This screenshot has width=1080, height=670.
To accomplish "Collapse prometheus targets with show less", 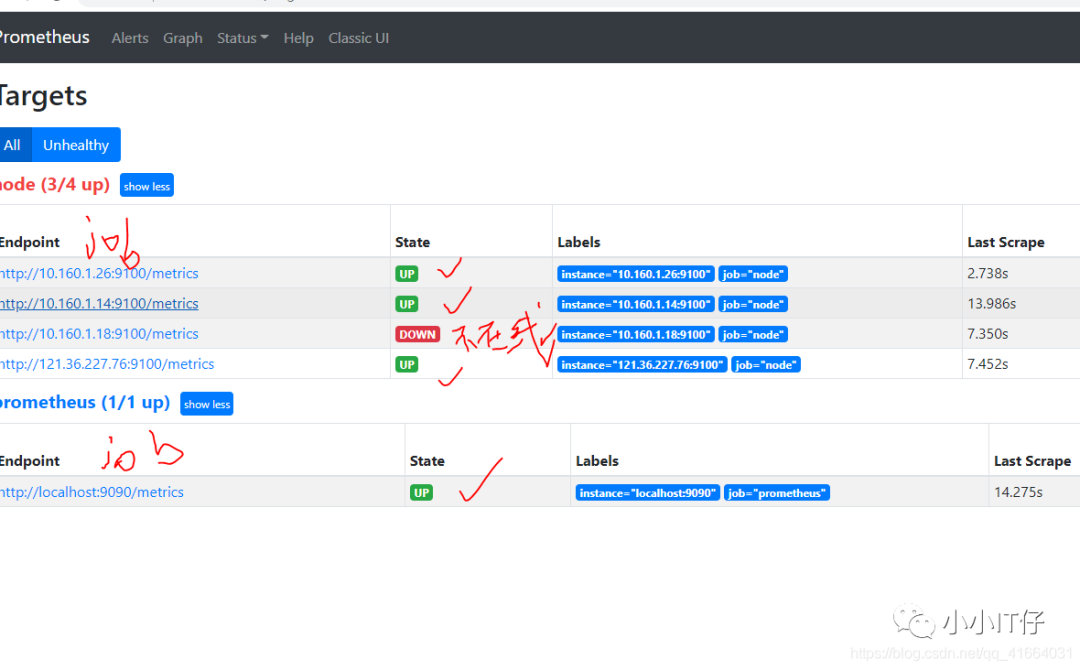I will [207, 404].
